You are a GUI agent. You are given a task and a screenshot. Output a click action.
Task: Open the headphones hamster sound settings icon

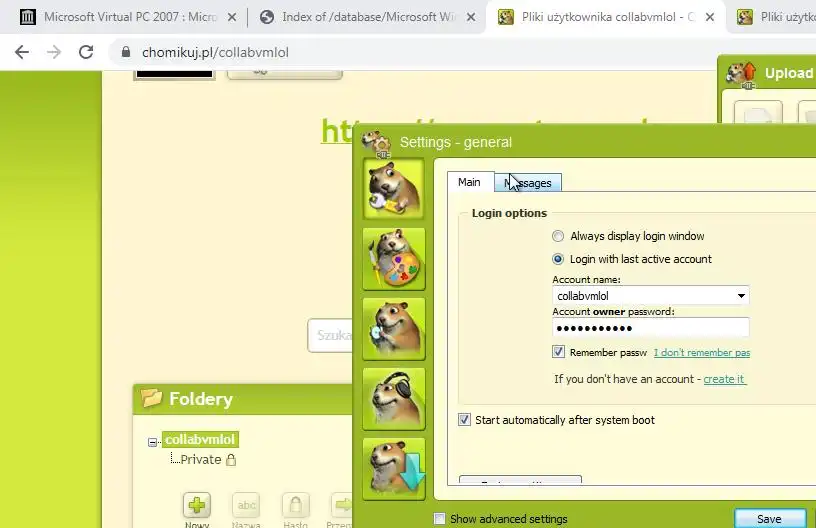(x=394, y=399)
